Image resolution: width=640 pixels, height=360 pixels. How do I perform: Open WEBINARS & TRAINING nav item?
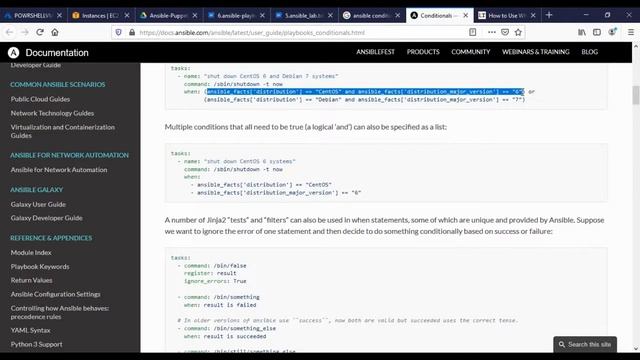(x=536, y=52)
